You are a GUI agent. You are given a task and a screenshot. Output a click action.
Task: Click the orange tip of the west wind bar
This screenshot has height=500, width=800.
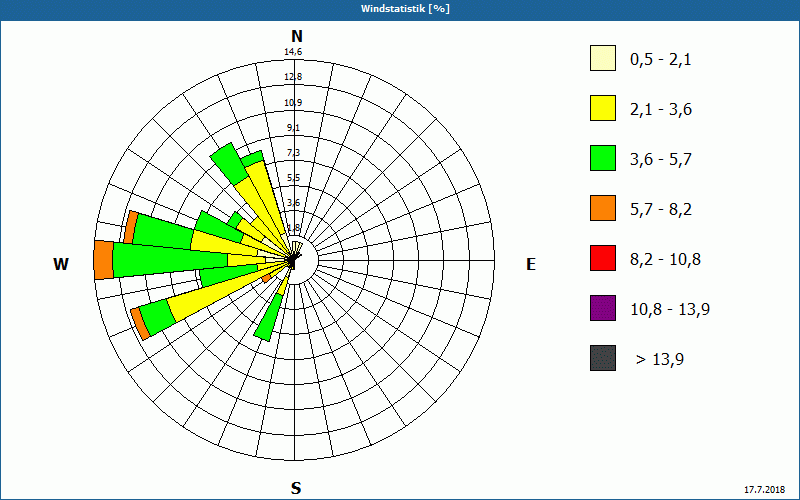(x=104, y=260)
